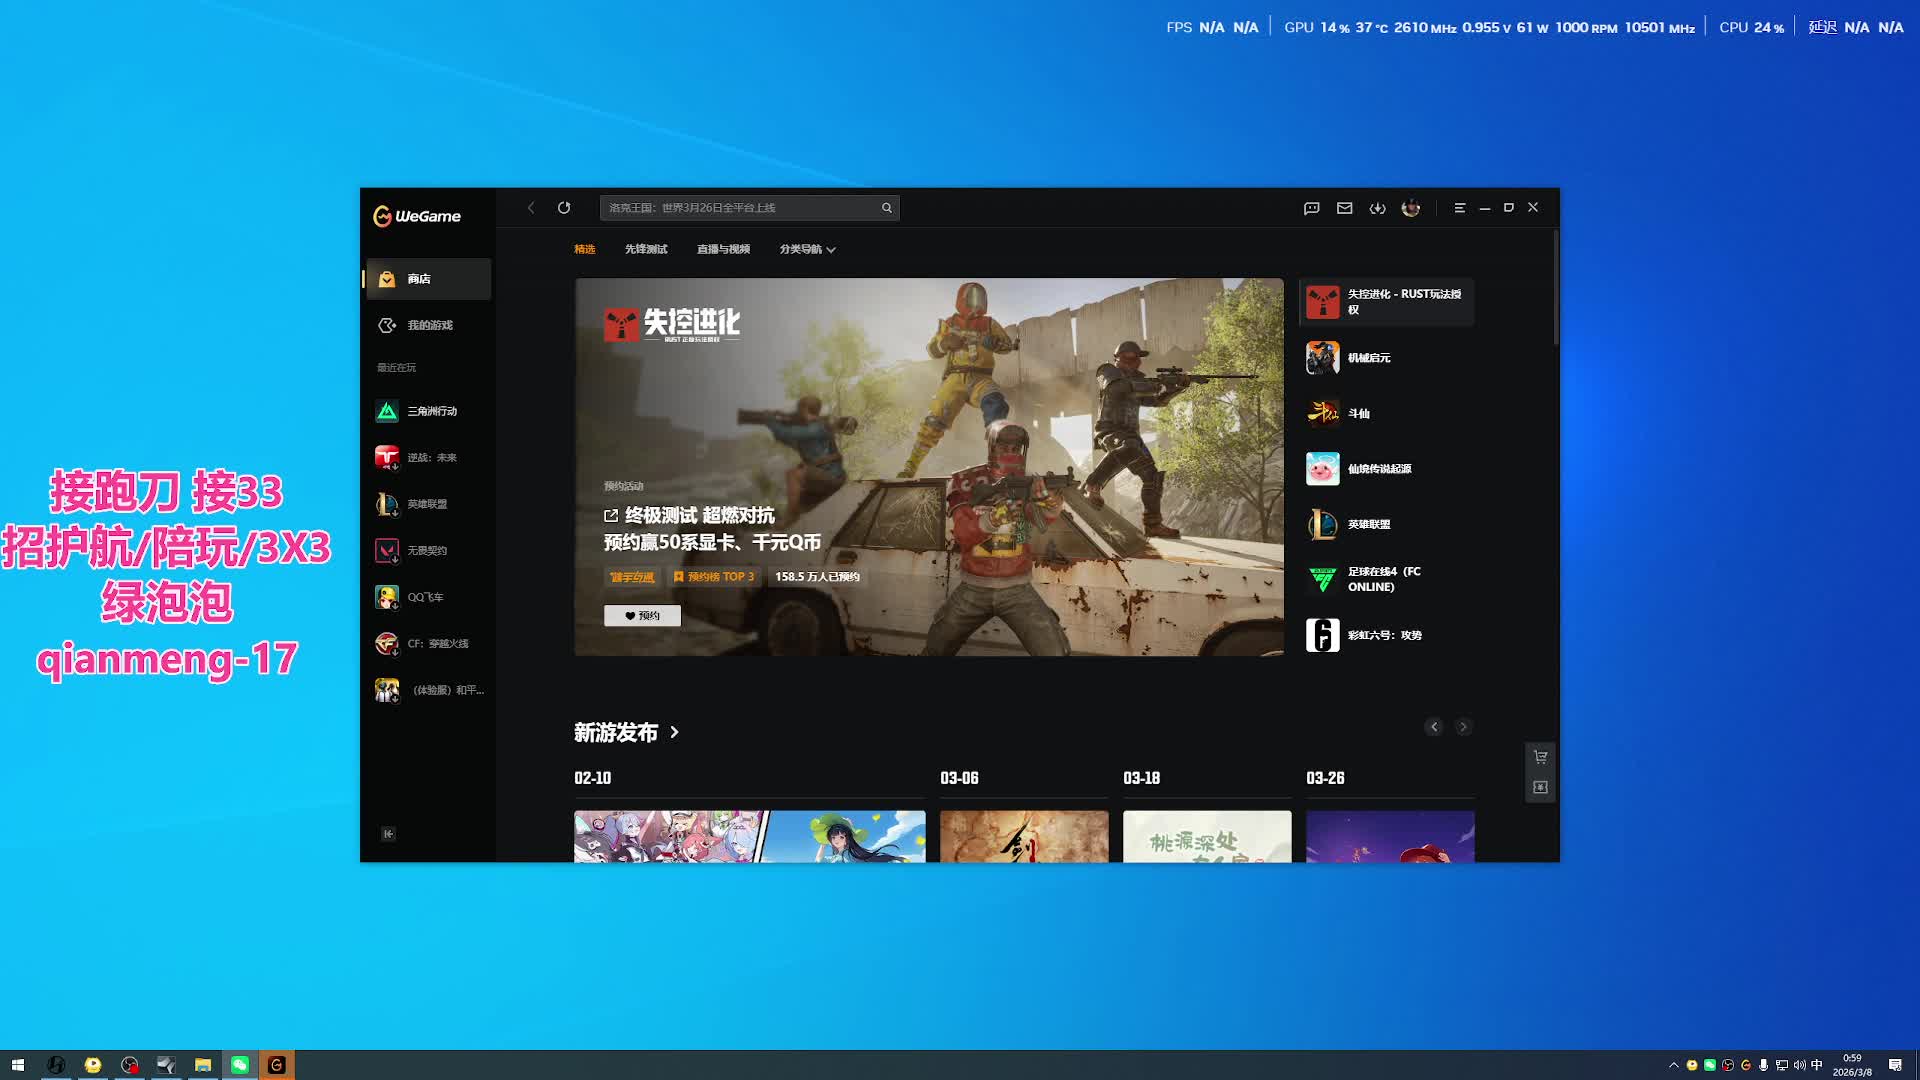Open the mail inbox icon
This screenshot has width=1920, height=1080.
(1344, 208)
